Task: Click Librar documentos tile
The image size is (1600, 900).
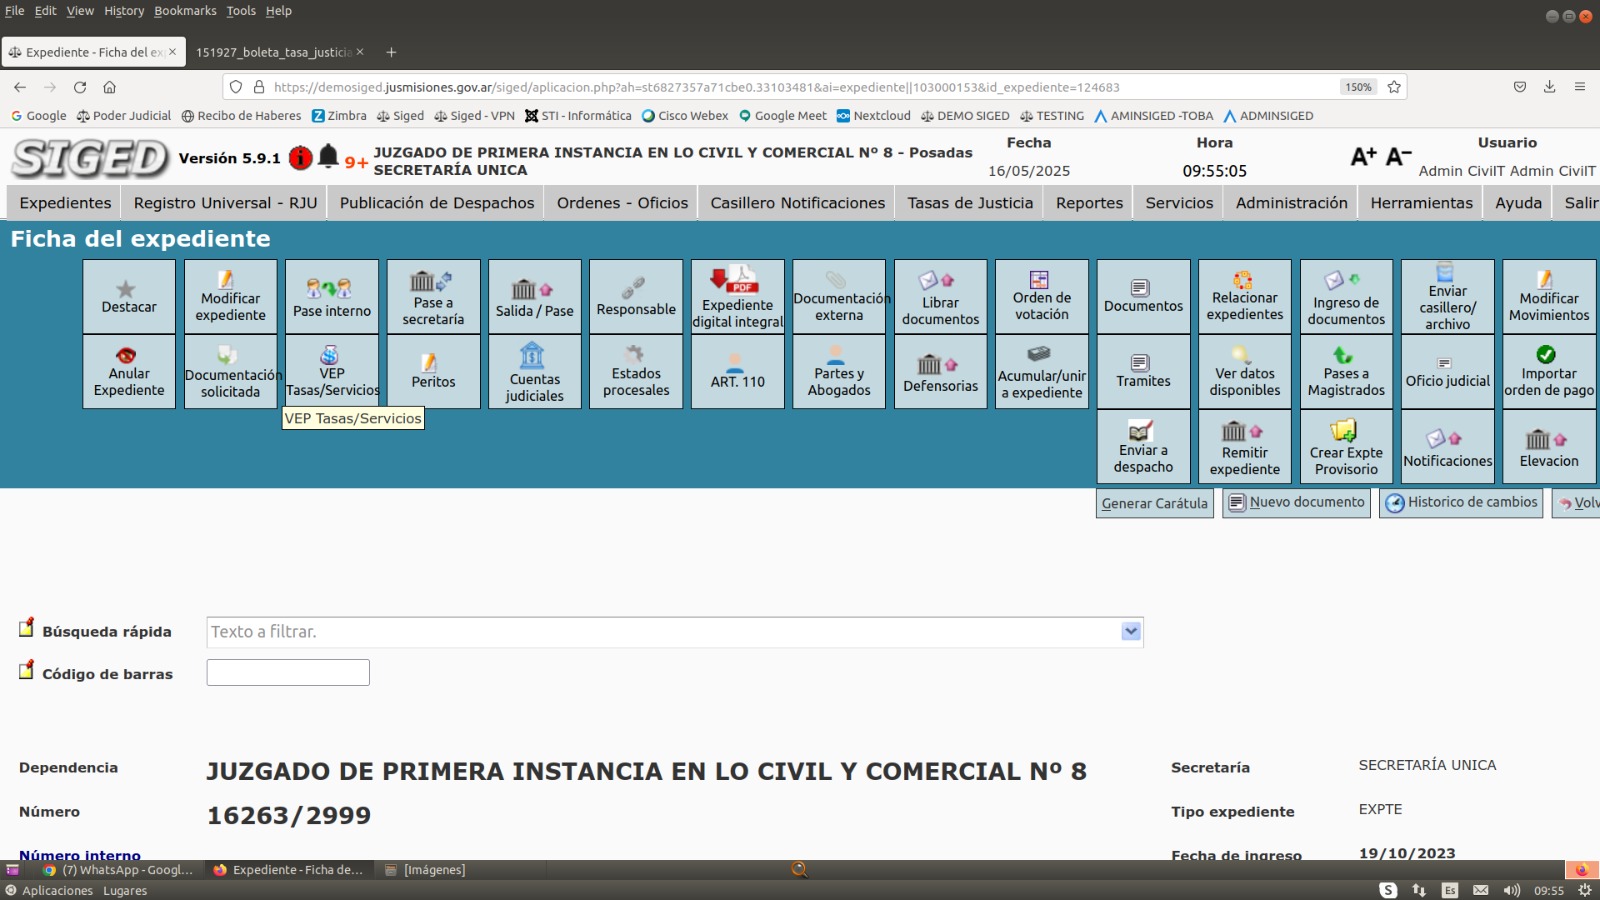Action: point(941,297)
